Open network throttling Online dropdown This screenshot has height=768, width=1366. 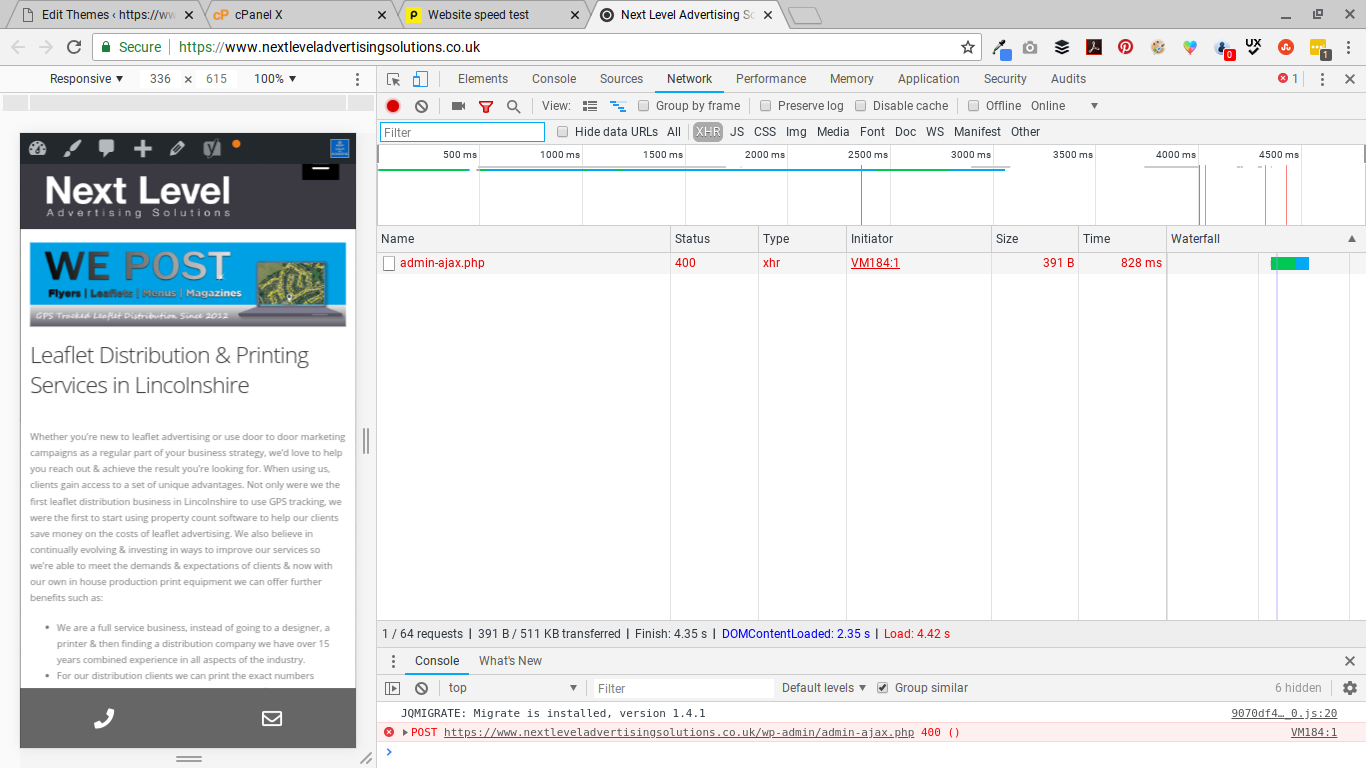pos(1064,106)
